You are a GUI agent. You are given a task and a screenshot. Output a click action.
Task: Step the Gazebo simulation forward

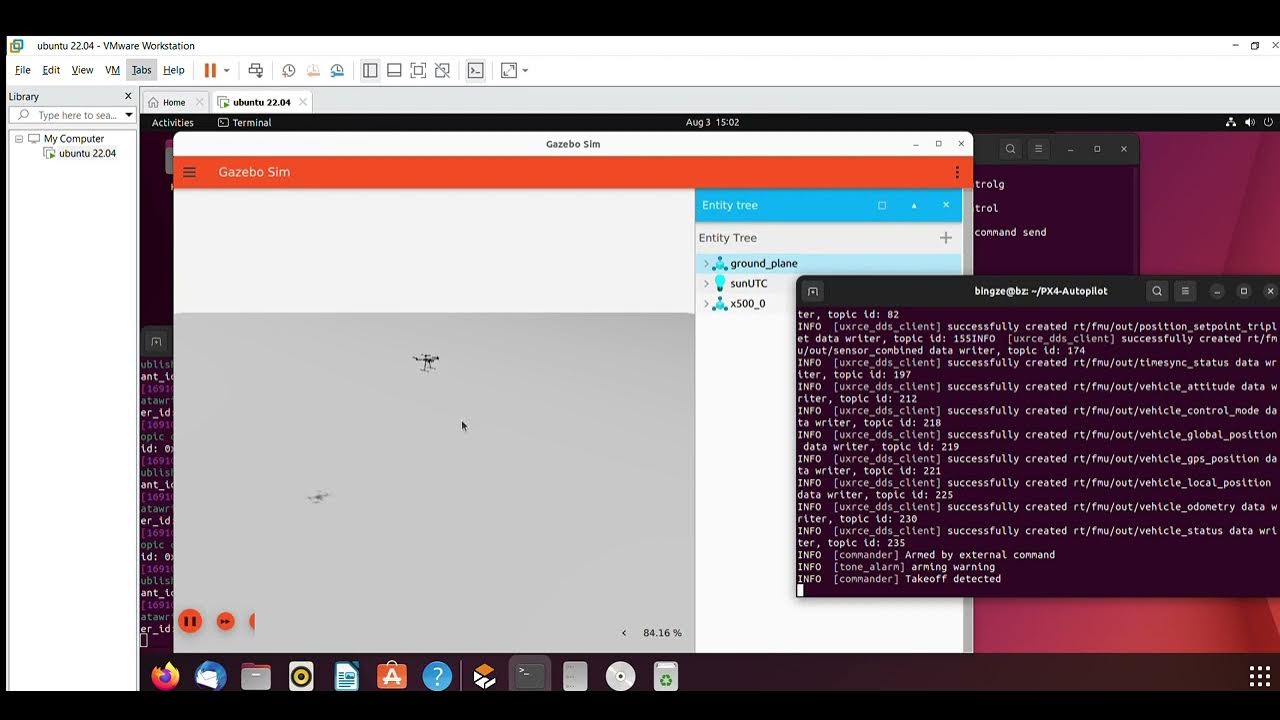click(226, 621)
